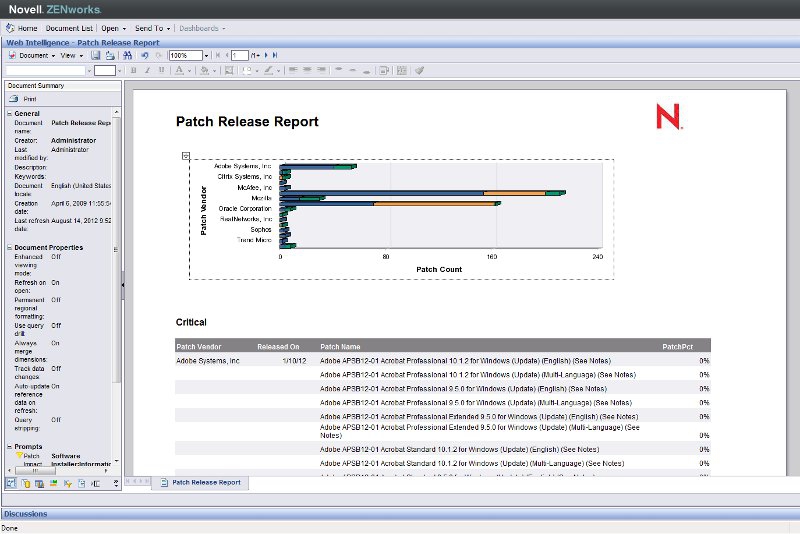800x534 pixels.
Task: Show the Document Summary panel icon
Action: pos(11,483)
